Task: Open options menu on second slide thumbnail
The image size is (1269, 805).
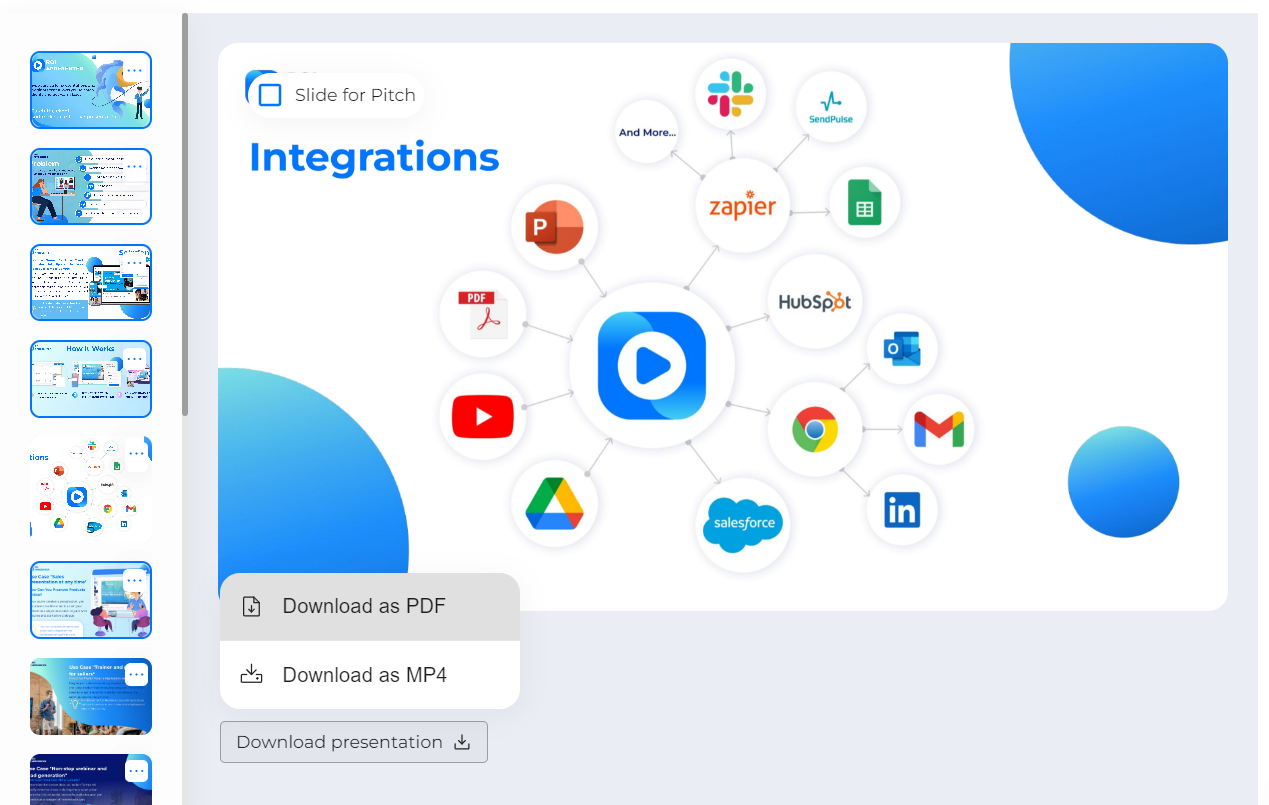Action: pos(136,167)
